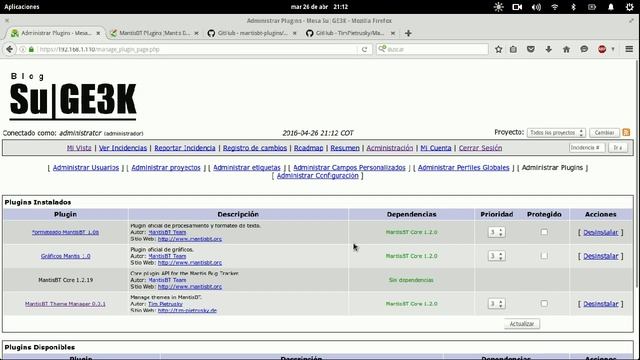Open the Reportar Incidencia link
This screenshot has height=360, width=640.
pos(184,148)
